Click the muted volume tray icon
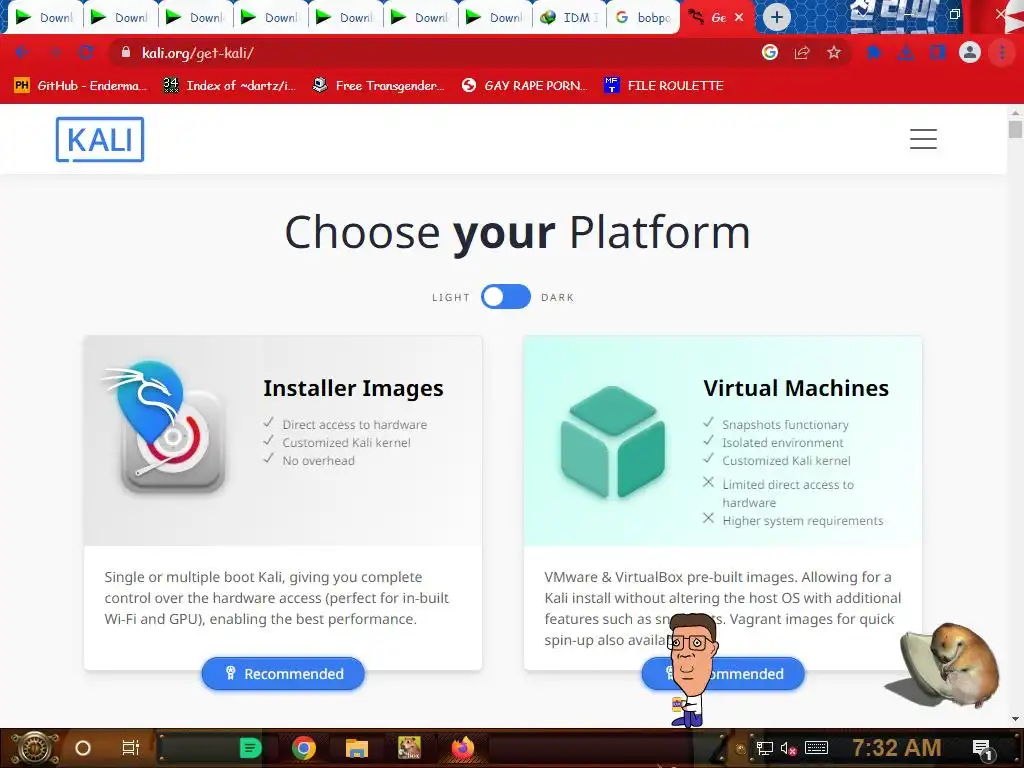The image size is (1024, 768). [788, 748]
